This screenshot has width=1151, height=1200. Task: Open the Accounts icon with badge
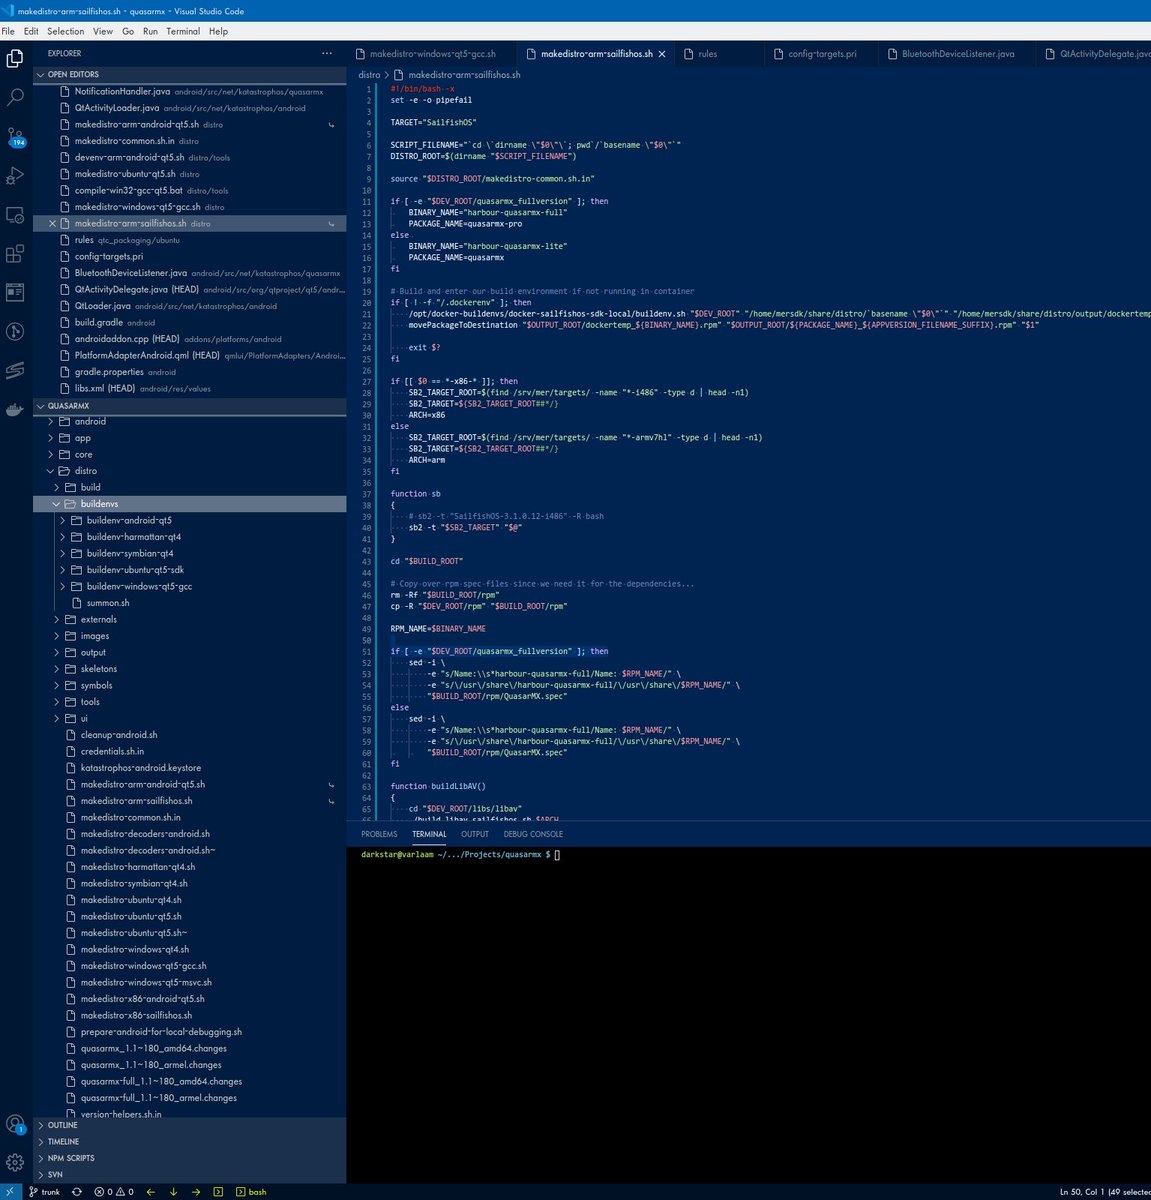(x=15, y=1125)
